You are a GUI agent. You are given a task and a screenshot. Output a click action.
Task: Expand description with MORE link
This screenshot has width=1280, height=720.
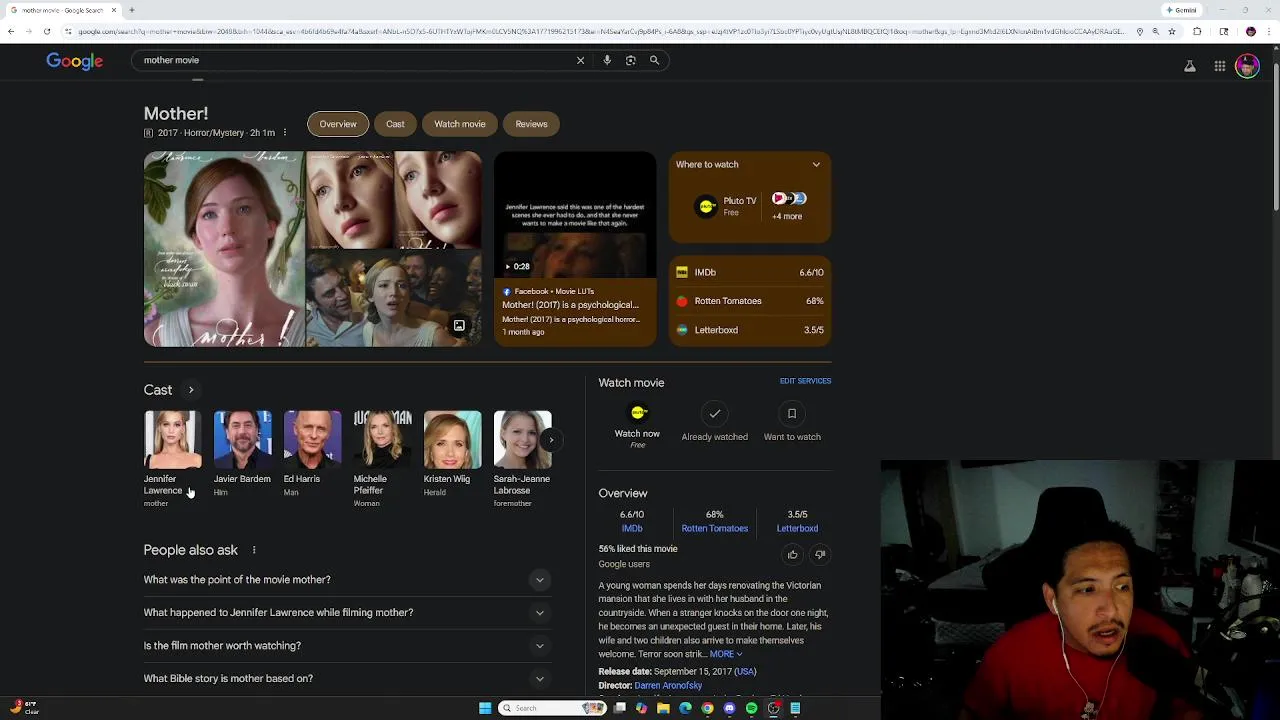(725, 654)
